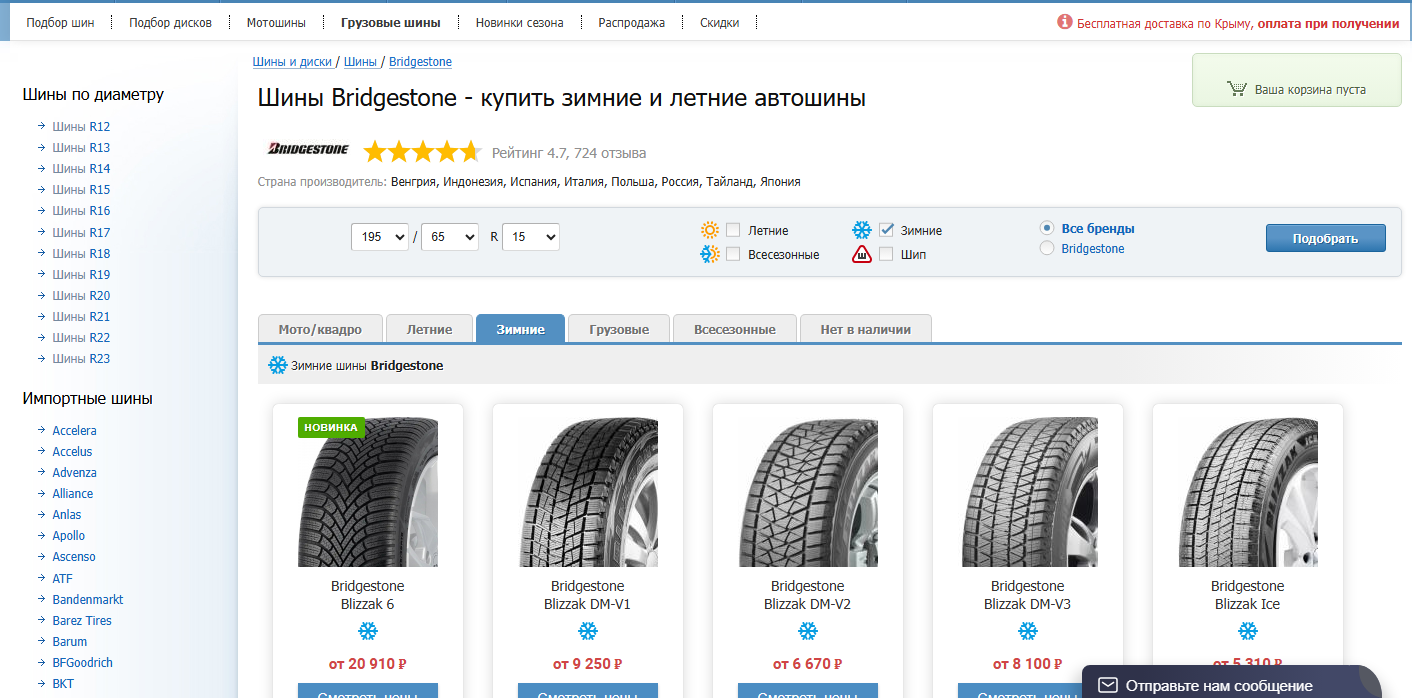Click the all-season sun-snowflake icon
Viewport: 1412px width, 698px height.
tap(710, 254)
